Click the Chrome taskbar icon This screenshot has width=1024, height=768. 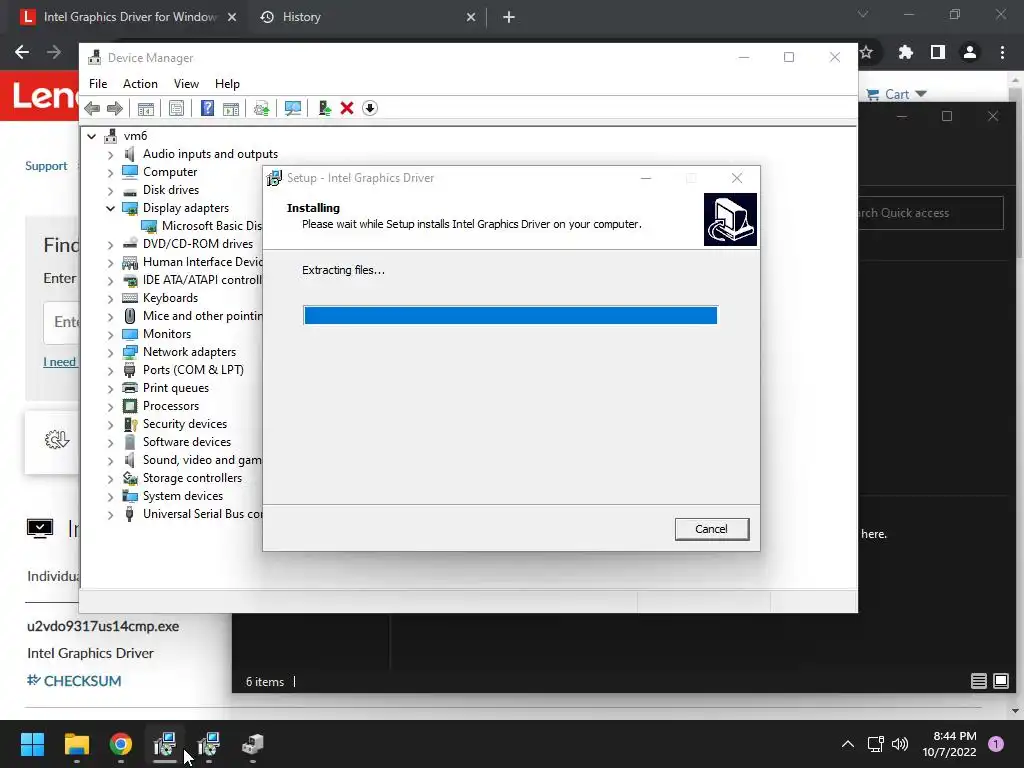121,744
